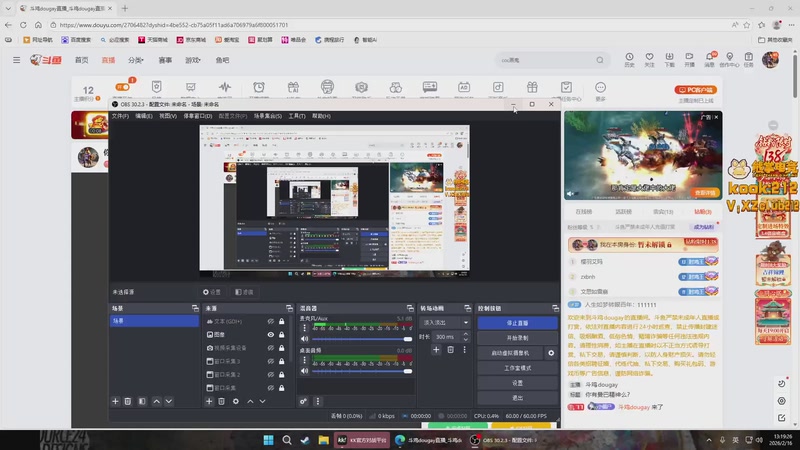Open transition properties three-dot menu
Screen dimensions: 800x450
coord(464,349)
